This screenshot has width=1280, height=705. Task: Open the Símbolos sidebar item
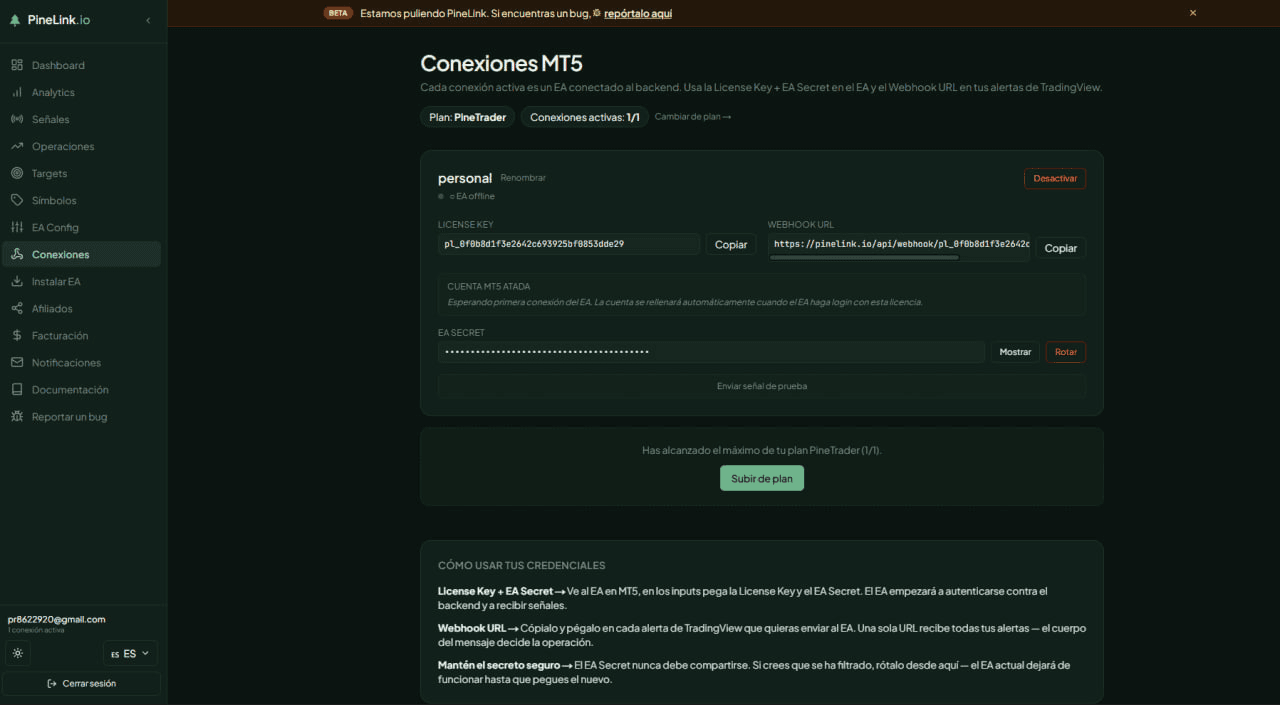pyautogui.click(x=81, y=200)
